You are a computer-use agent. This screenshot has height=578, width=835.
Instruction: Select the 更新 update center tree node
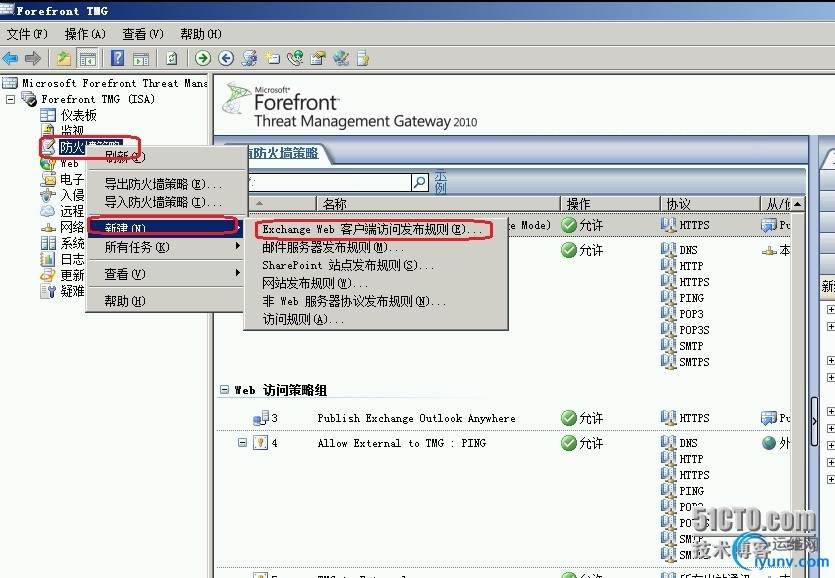coord(71,275)
